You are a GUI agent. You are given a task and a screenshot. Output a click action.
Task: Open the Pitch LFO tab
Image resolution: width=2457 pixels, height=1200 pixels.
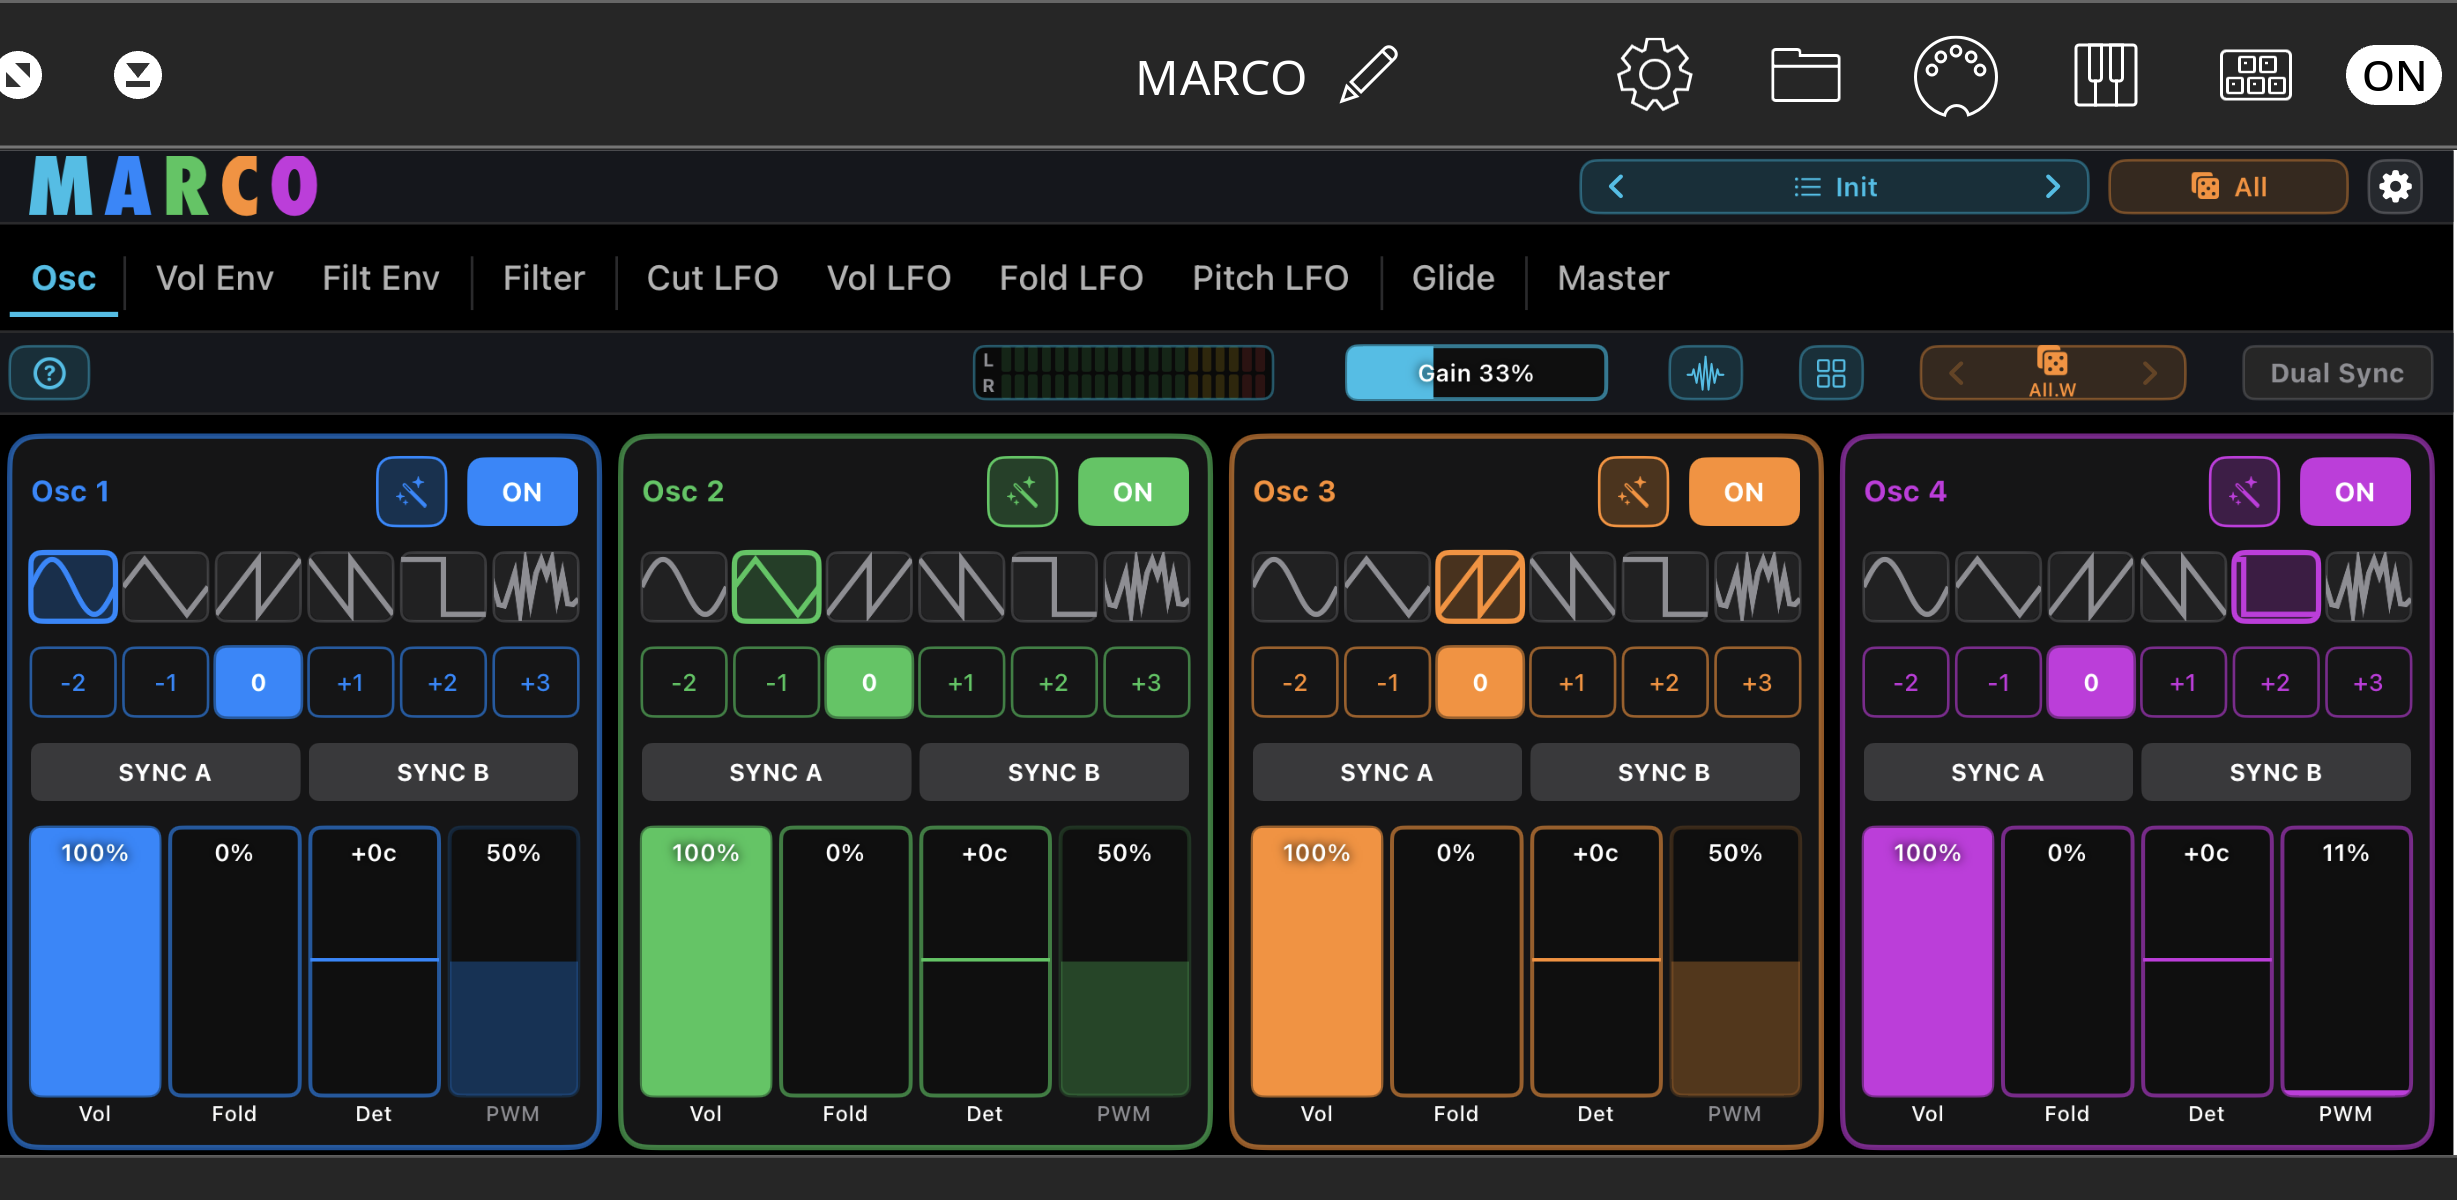tap(1271, 278)
